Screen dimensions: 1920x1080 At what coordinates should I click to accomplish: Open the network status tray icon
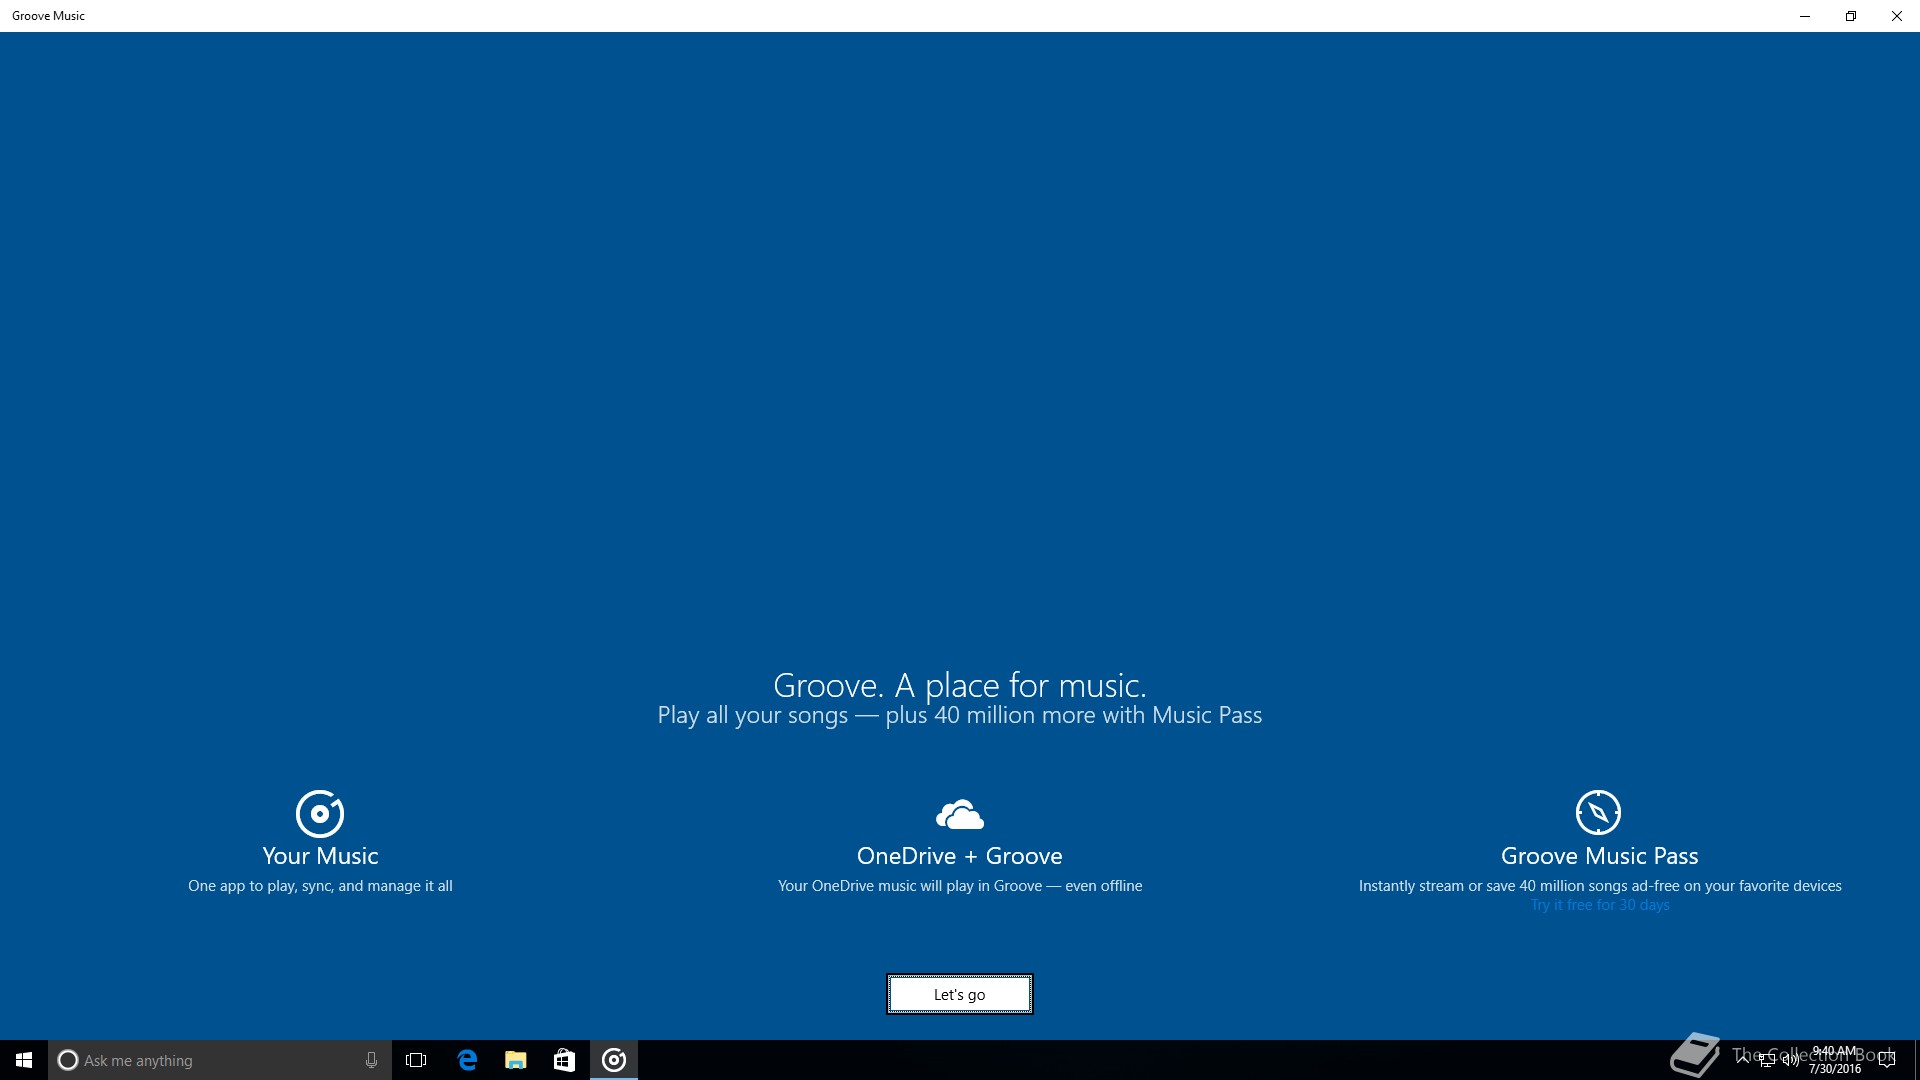(1767, 1061)
